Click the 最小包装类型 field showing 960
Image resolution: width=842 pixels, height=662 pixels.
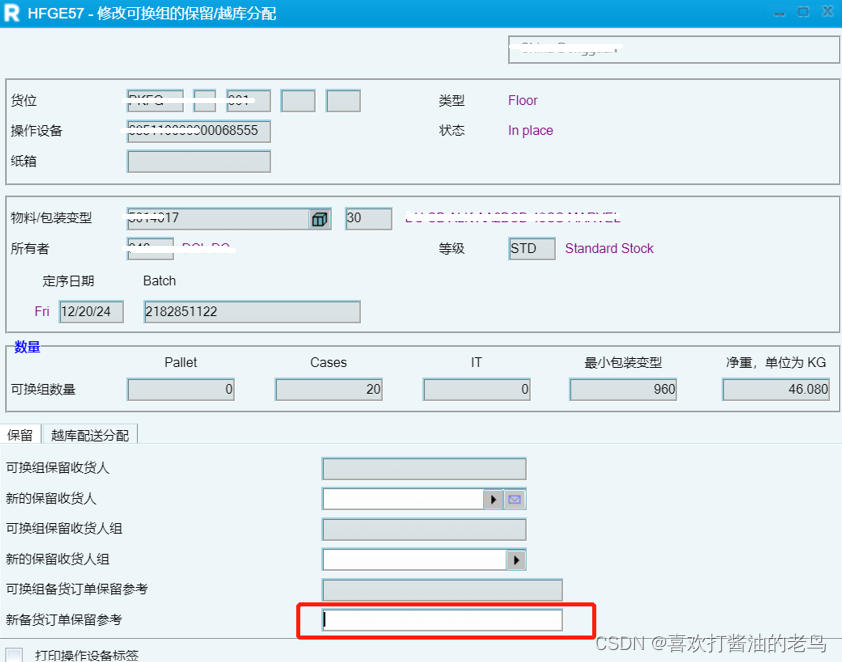click(x=622, y=389)
